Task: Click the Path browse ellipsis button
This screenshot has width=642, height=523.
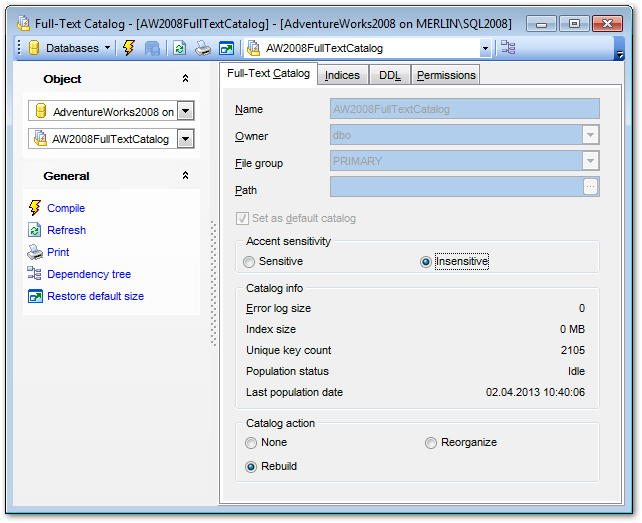Action: tap(590, 187)
